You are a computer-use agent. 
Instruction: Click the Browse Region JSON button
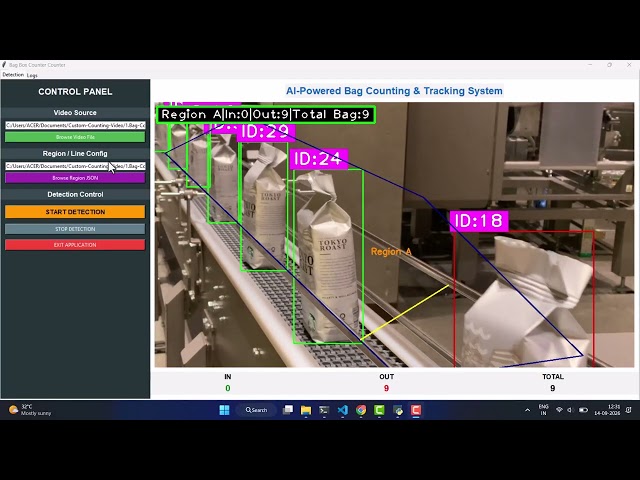(75, 178)
